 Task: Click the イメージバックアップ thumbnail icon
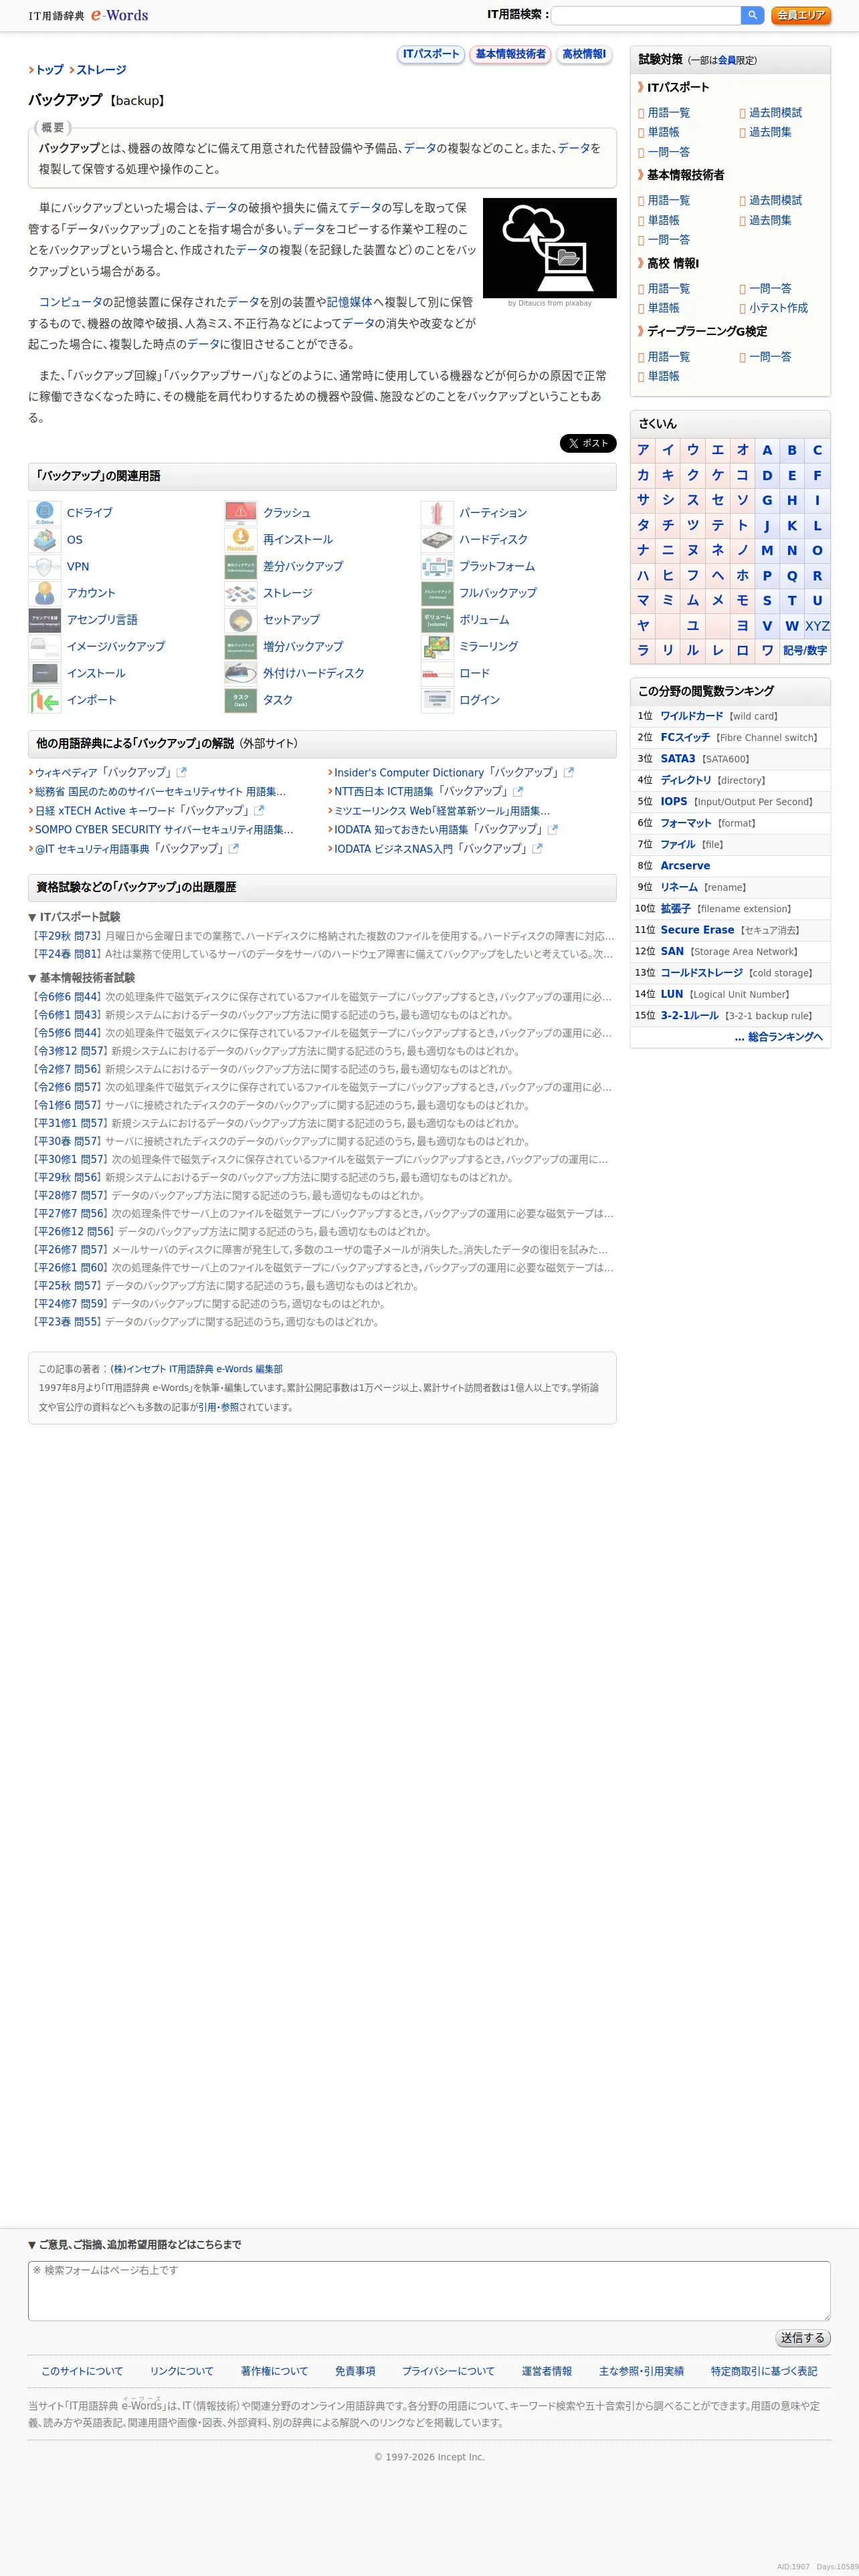click(44, 647)
